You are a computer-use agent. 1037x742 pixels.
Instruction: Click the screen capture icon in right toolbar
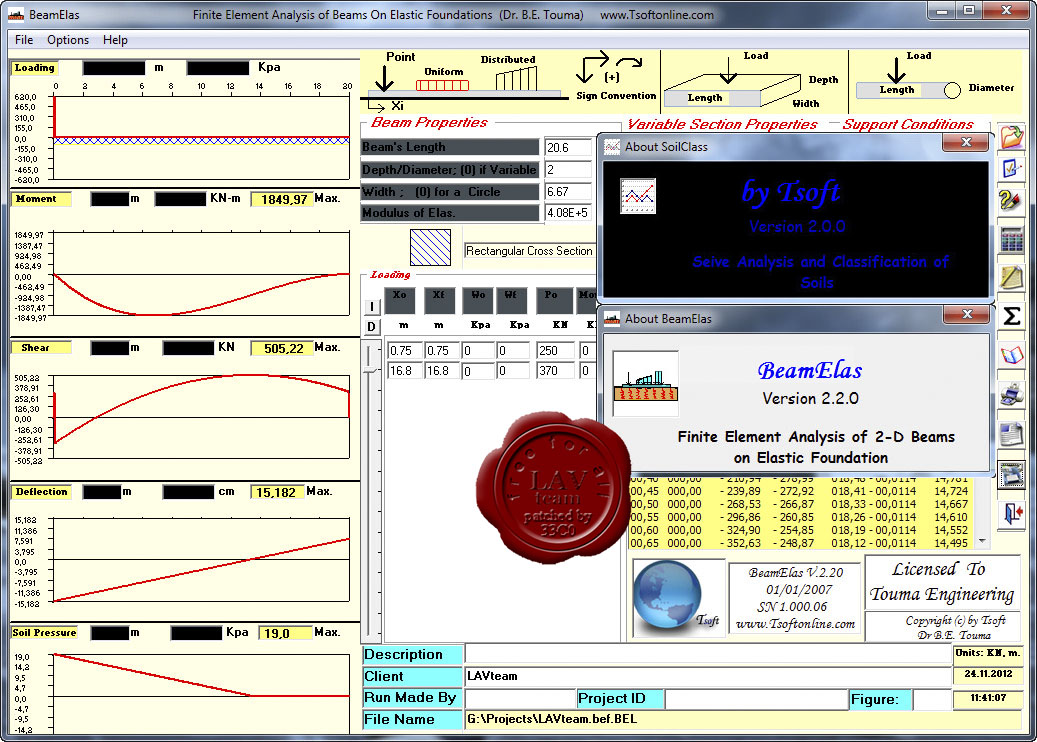click(1011, 474)
